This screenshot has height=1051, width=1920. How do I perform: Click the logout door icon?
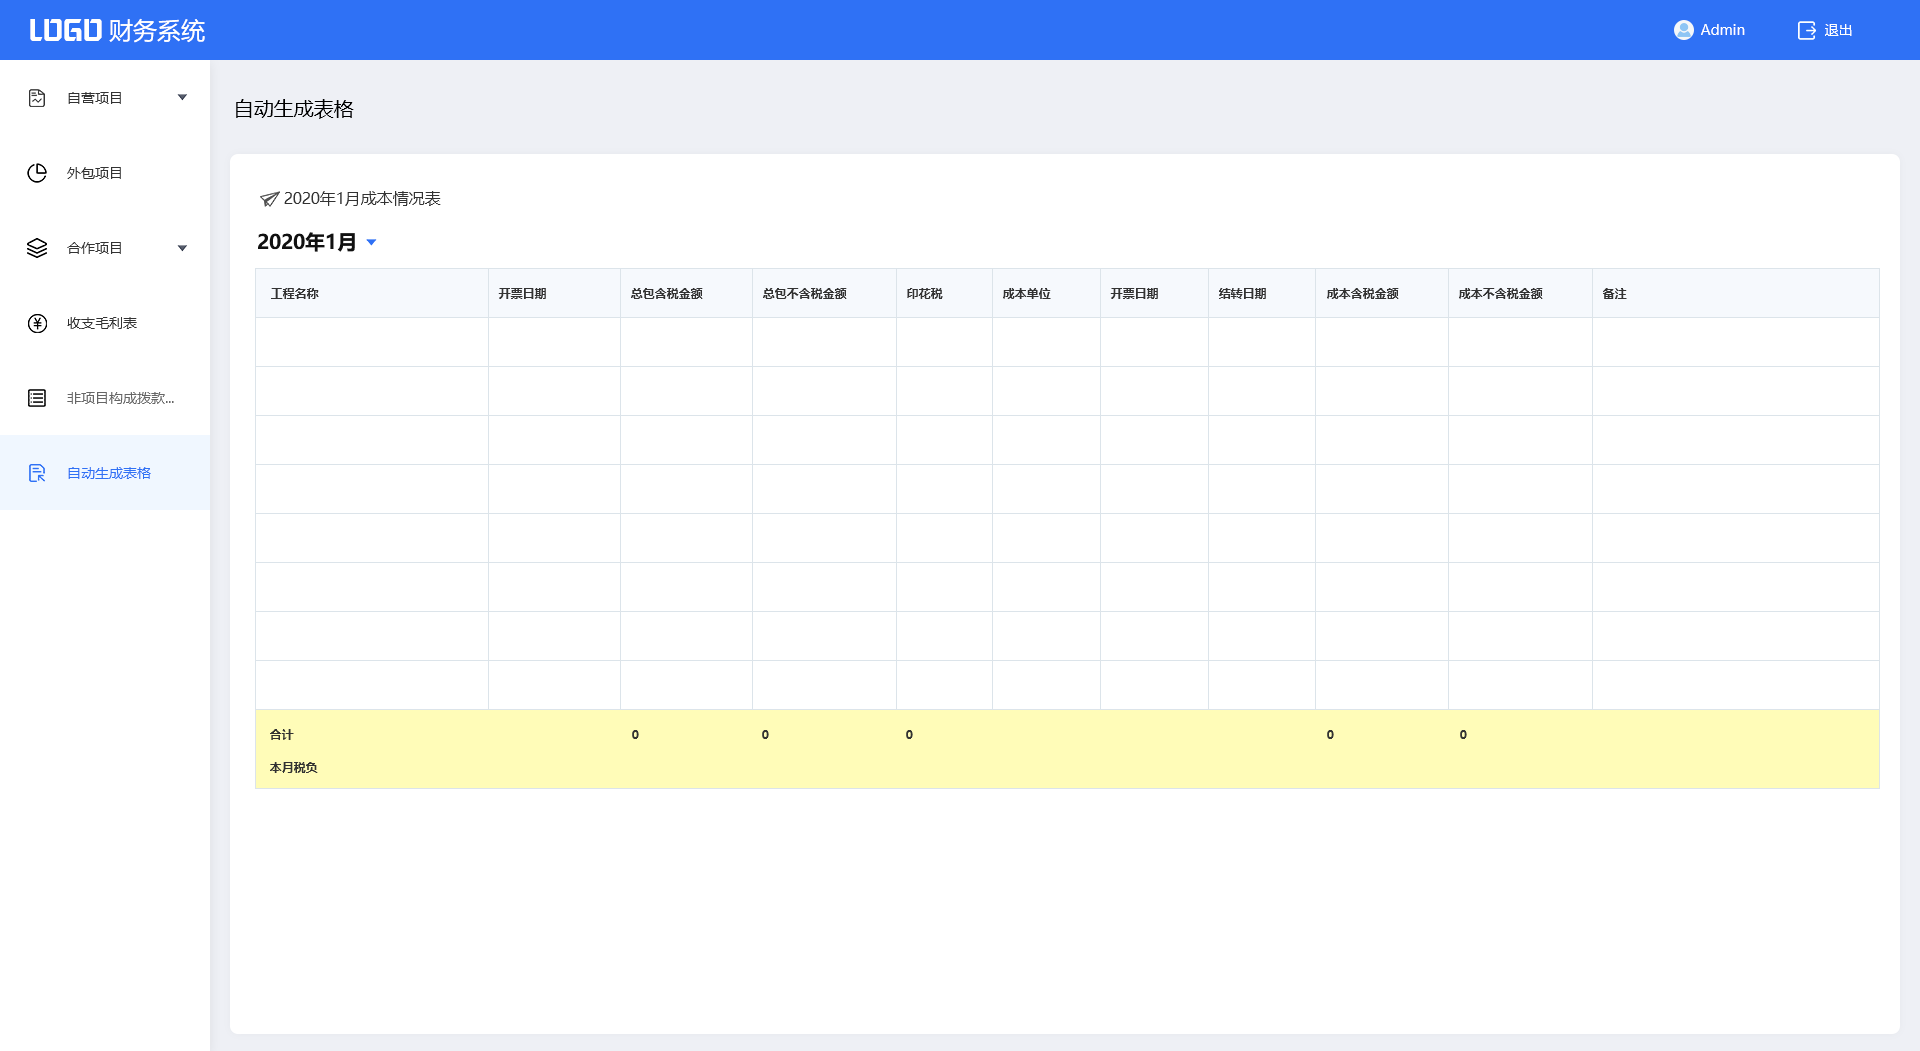pyautogui.click(x=1806, y=30)
